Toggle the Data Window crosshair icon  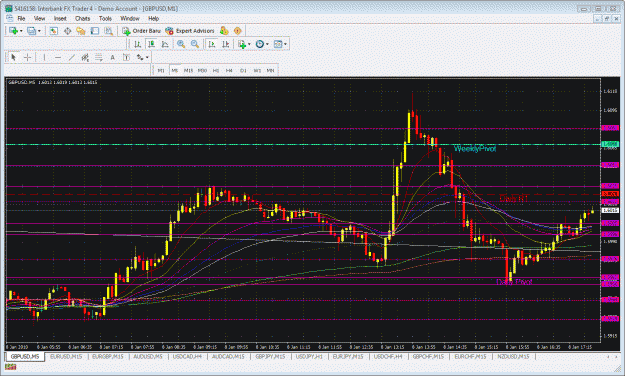point(67,31)
